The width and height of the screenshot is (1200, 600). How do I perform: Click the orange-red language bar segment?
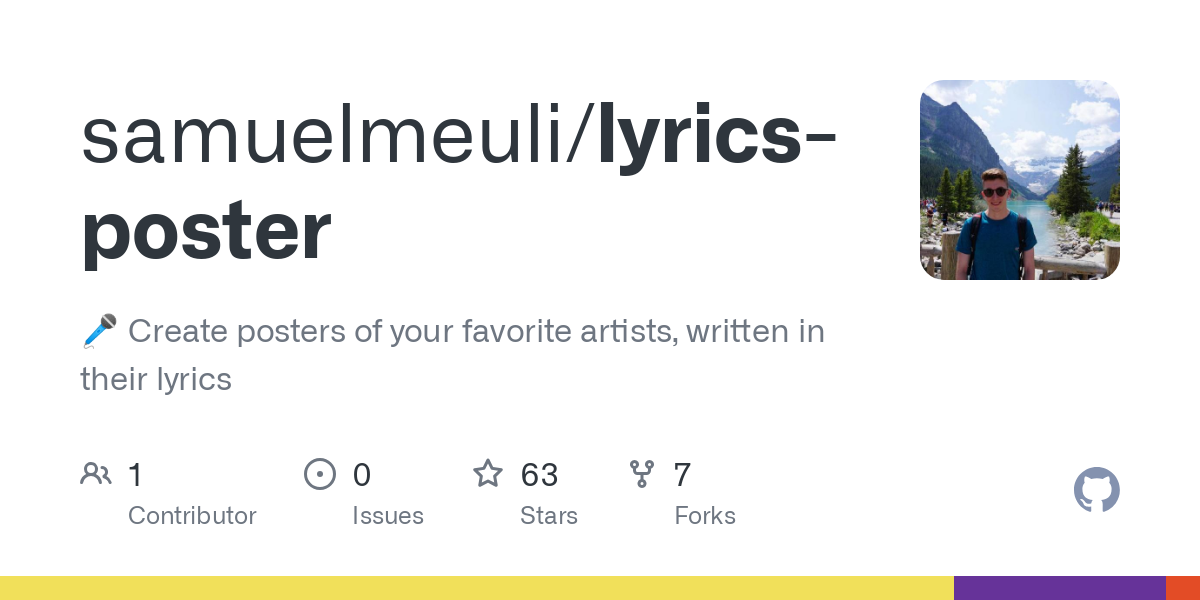(1182, 588)
